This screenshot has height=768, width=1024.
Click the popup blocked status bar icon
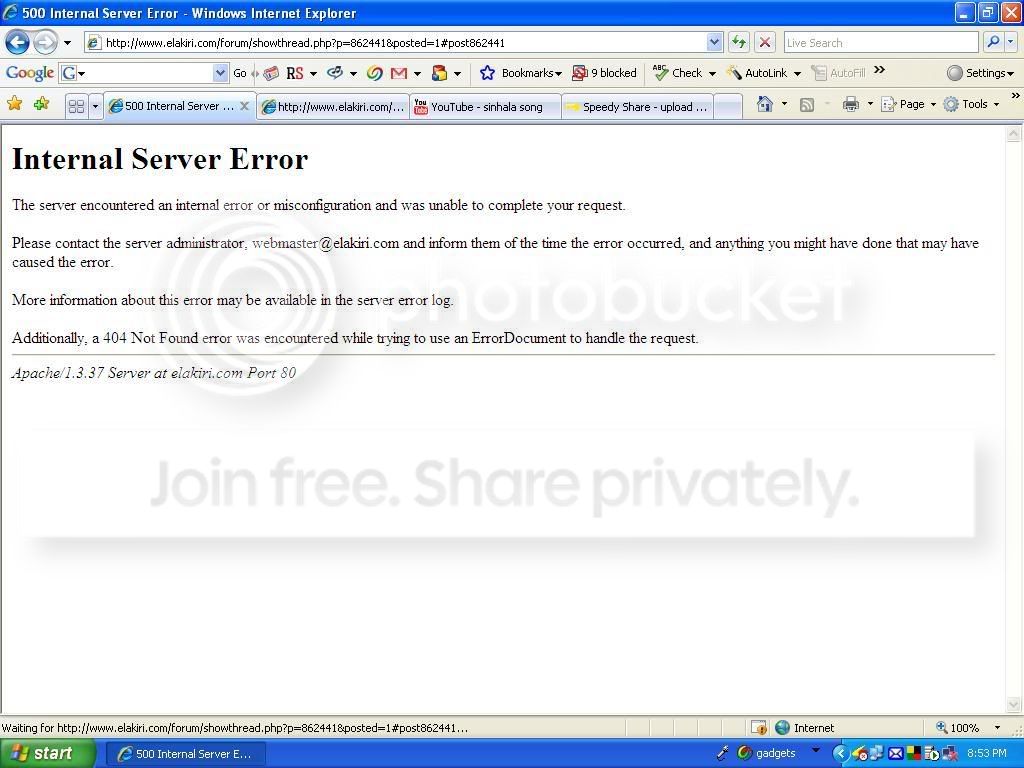[758, 728]
